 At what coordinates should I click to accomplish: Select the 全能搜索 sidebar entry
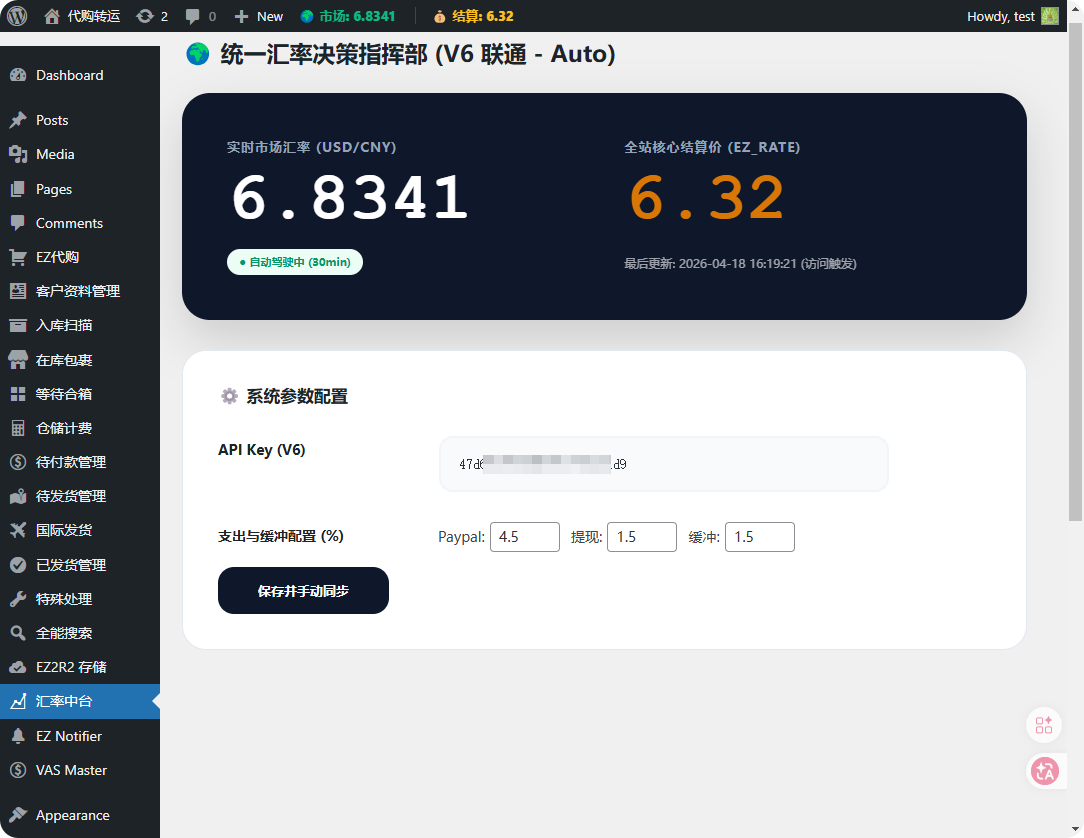click(64, 633)
